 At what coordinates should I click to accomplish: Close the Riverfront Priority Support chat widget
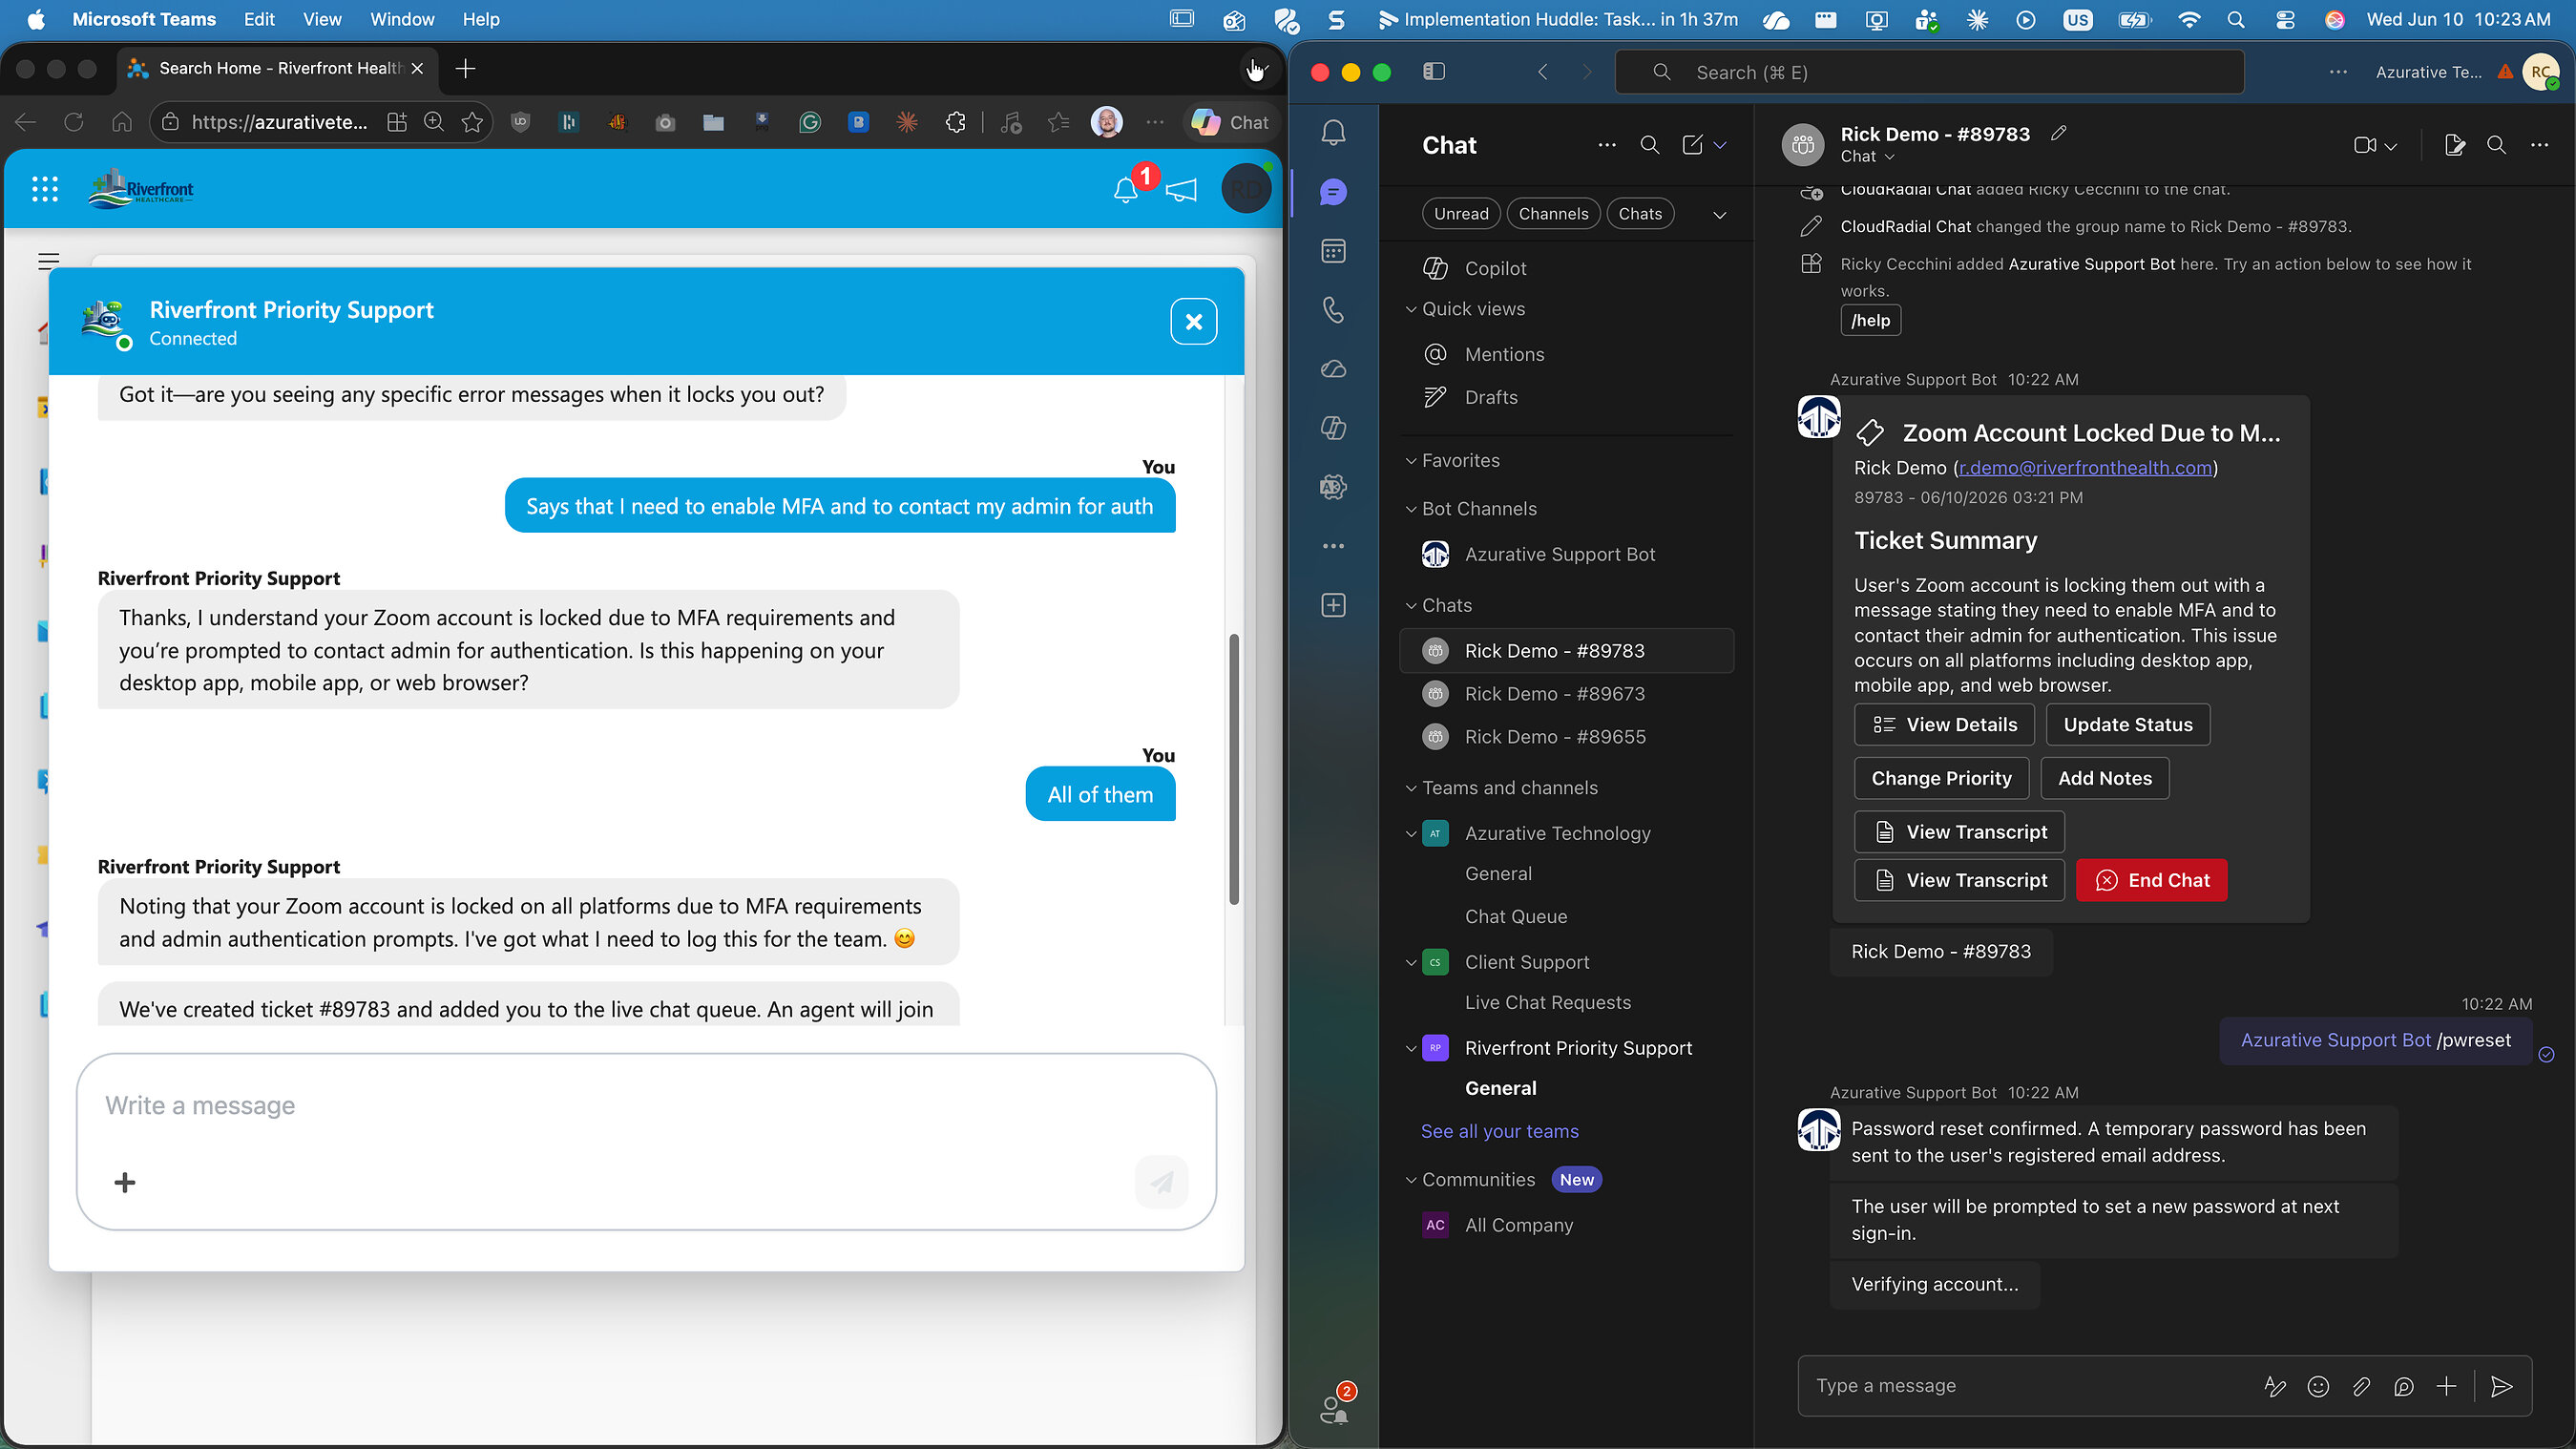[1194, 322]
